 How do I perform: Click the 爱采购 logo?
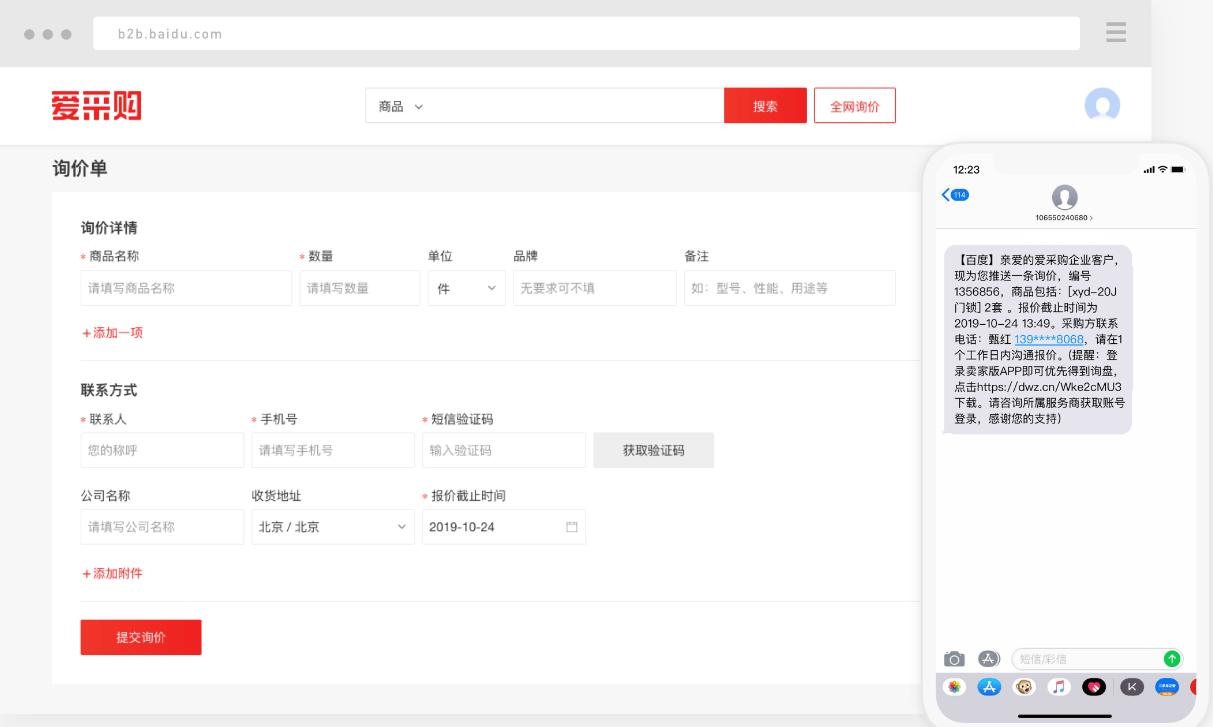coord(96,105)
